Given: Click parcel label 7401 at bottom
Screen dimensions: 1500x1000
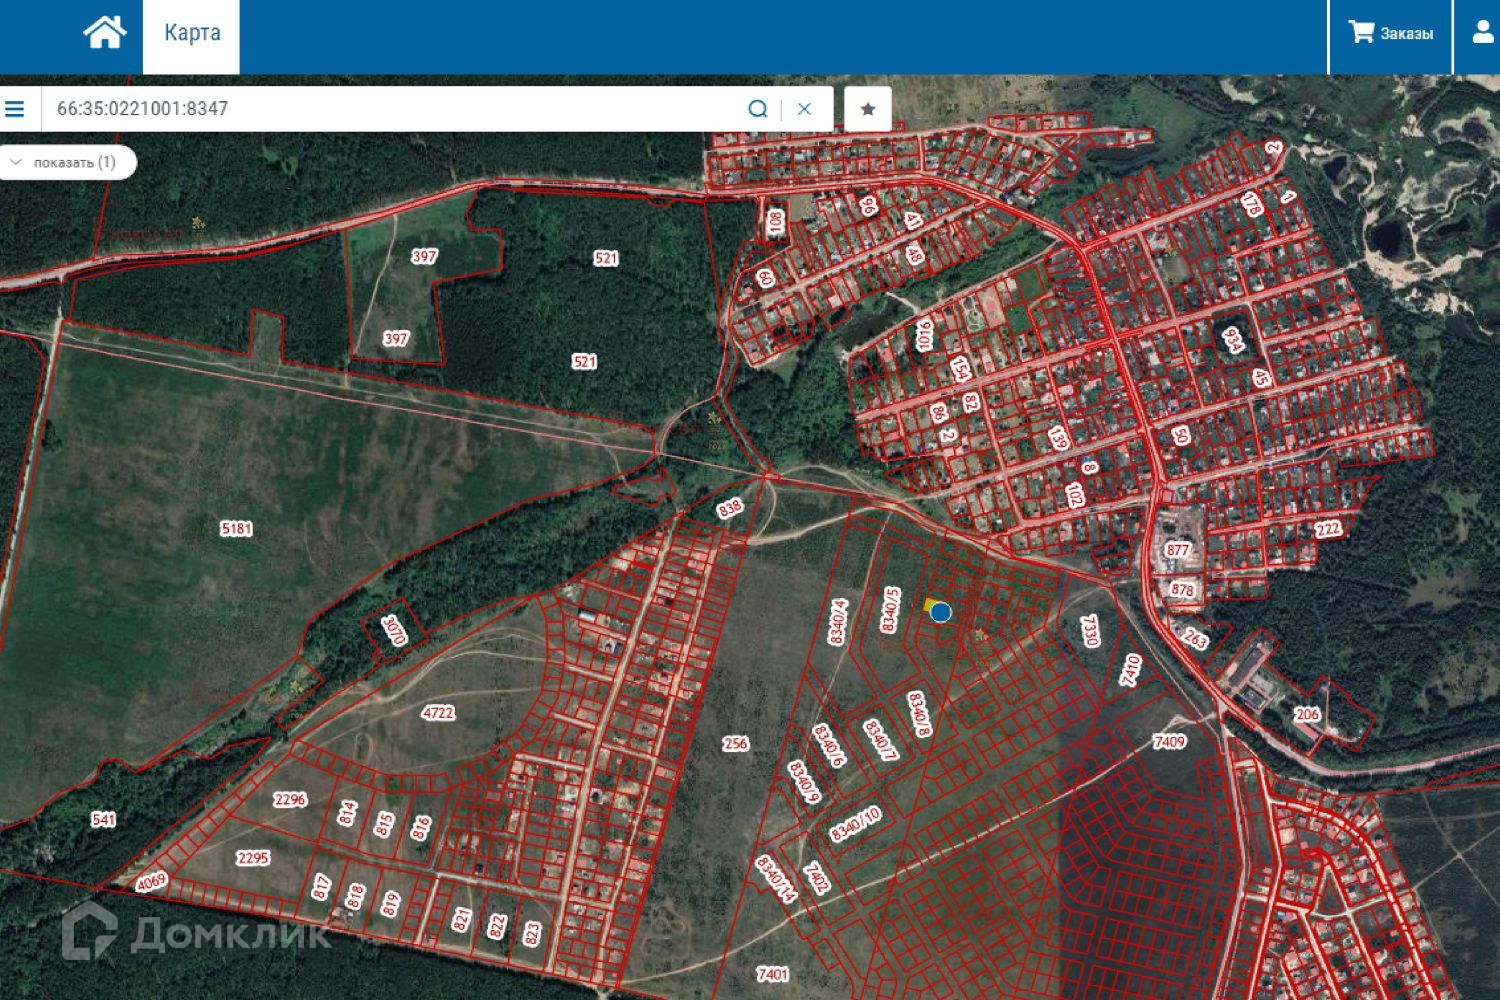Looking at the screenshot, I should pos(772,973).
